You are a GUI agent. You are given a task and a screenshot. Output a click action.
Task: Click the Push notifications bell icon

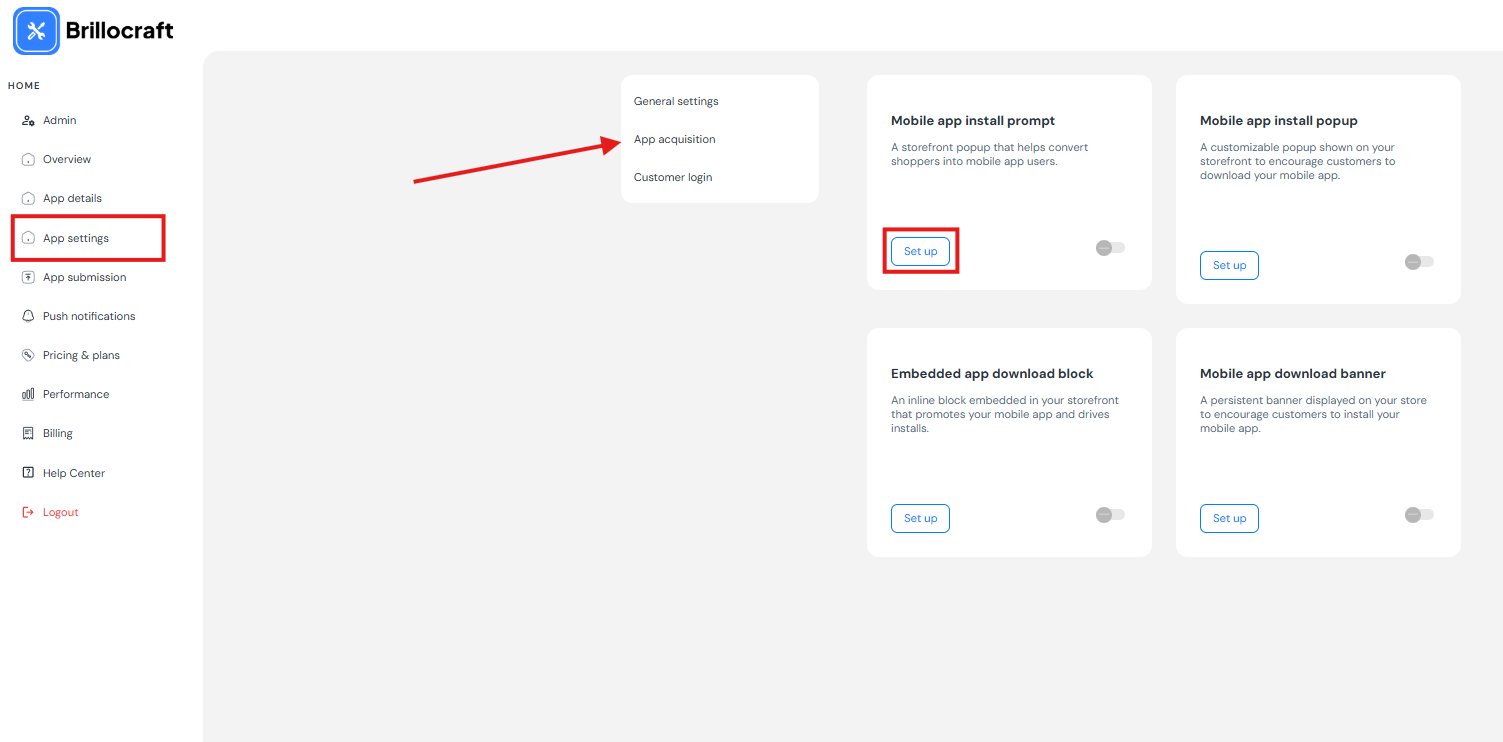[x=28, y=317]
